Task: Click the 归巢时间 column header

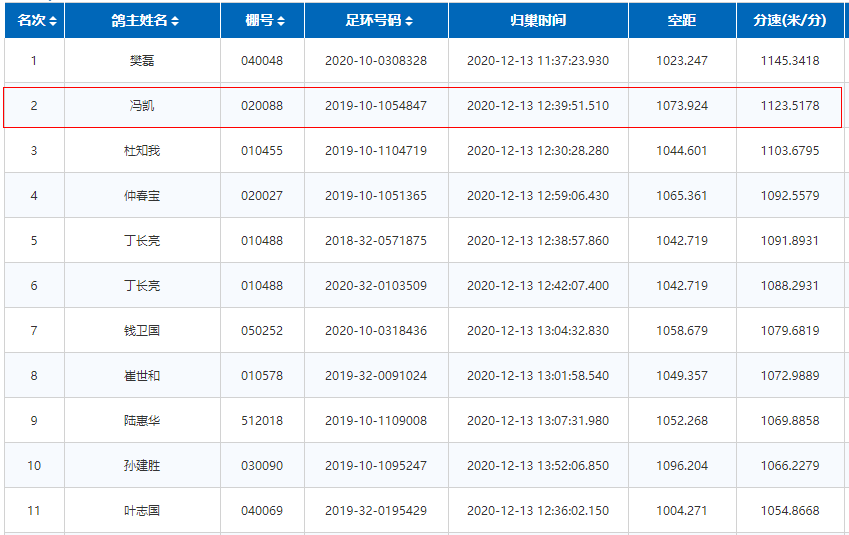Action: pos(538,21)
